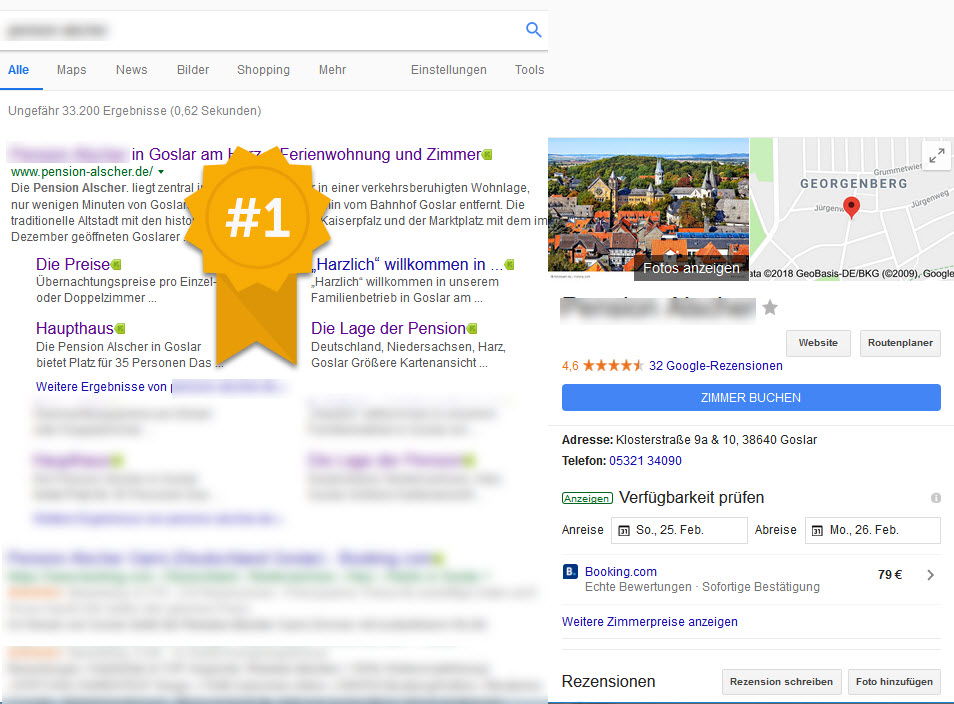Save the place with the grey star icon
The width and height of the screenshot is (954, 704).
(x=770, y=307)
